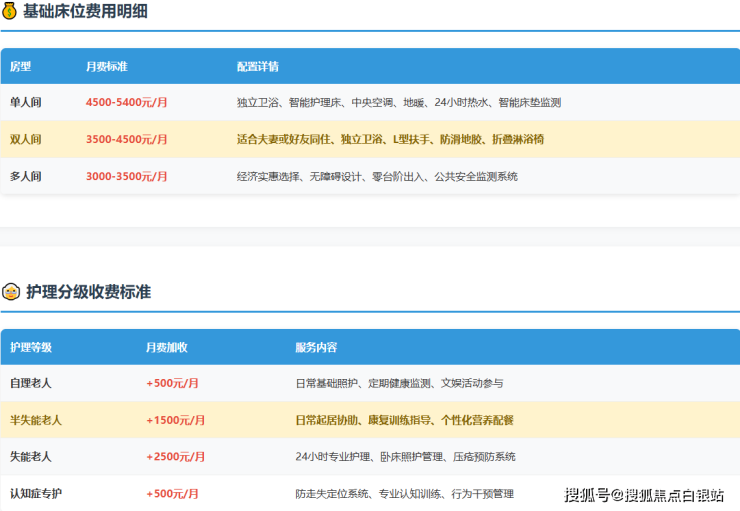Click the 认知症专护 care level cell
Viewport: 740px width, 511px height.
[36, 494]
